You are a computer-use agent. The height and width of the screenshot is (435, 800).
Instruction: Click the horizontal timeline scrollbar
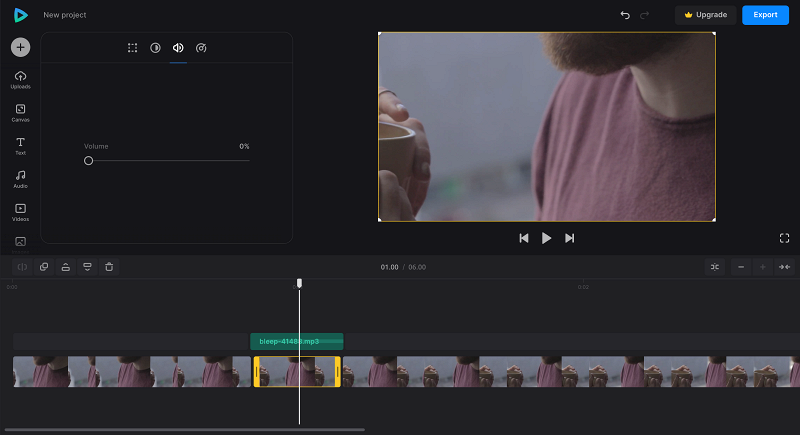(x=185, y=429)
